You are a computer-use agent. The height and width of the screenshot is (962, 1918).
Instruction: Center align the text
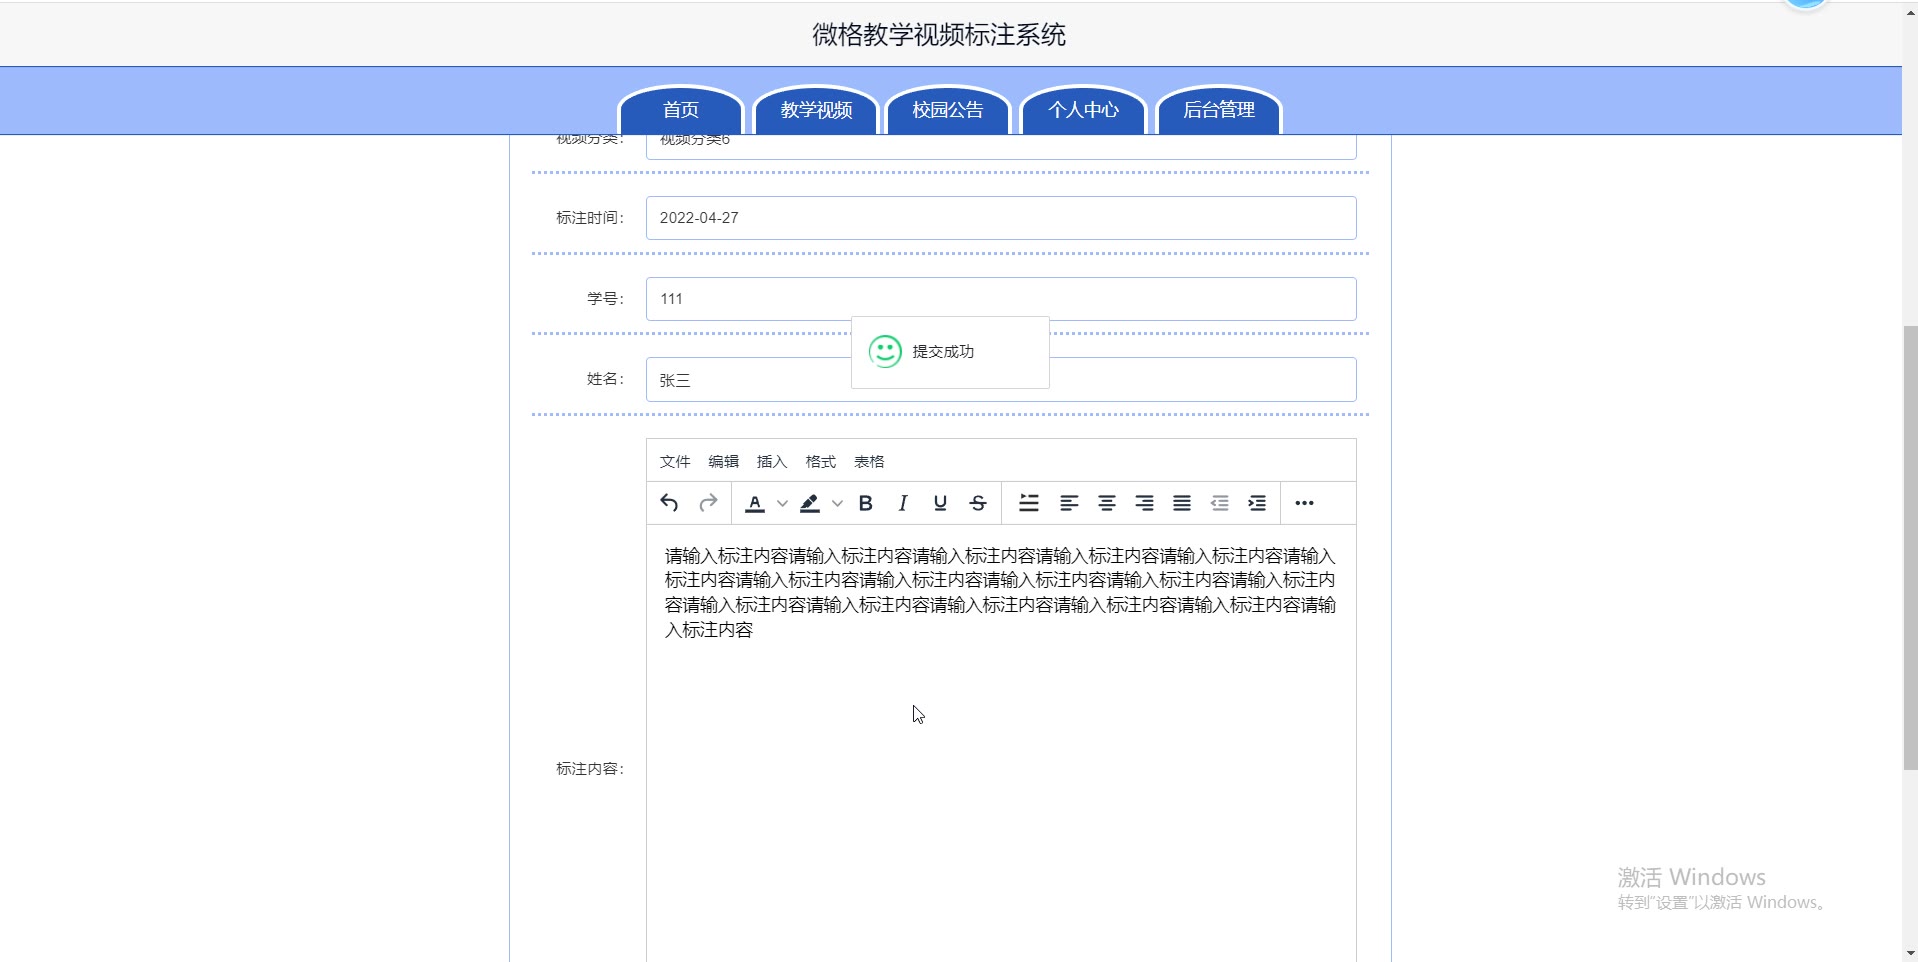(1107, 503)
